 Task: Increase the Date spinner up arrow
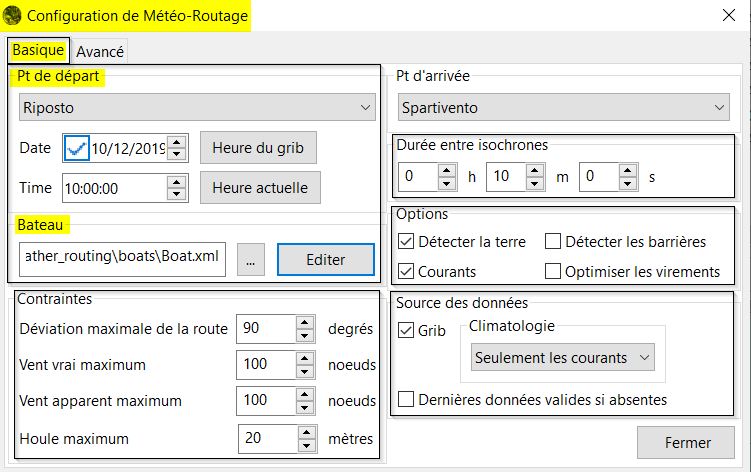[x=177, y=142]
